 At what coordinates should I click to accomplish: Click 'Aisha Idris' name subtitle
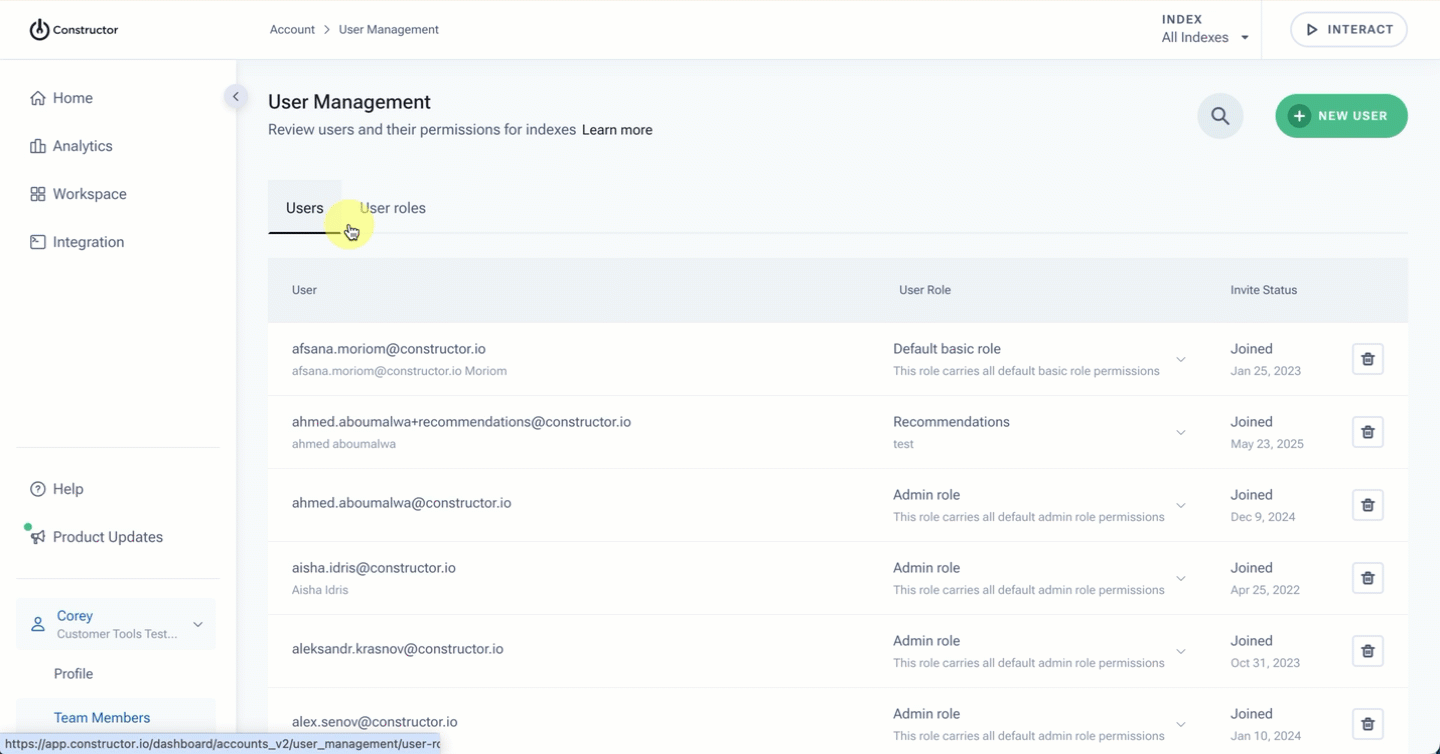coord(320,590)
